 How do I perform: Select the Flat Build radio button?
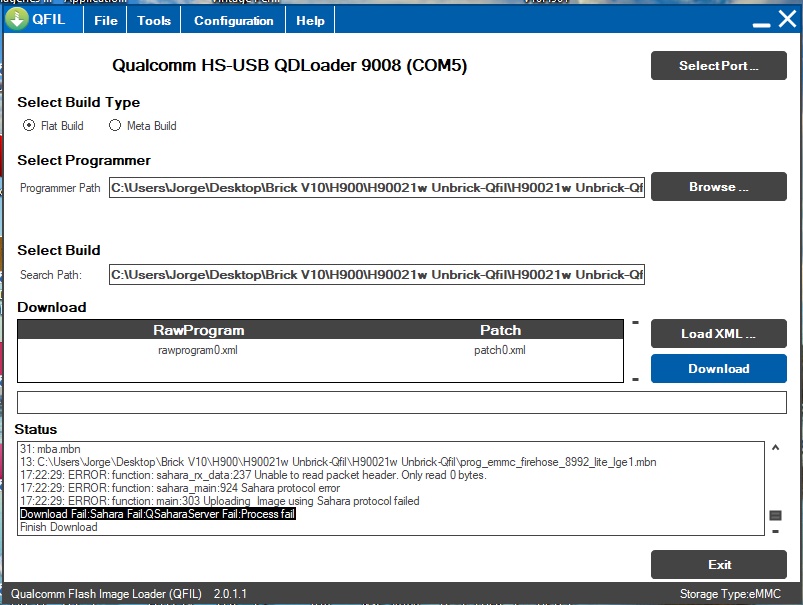29,126
